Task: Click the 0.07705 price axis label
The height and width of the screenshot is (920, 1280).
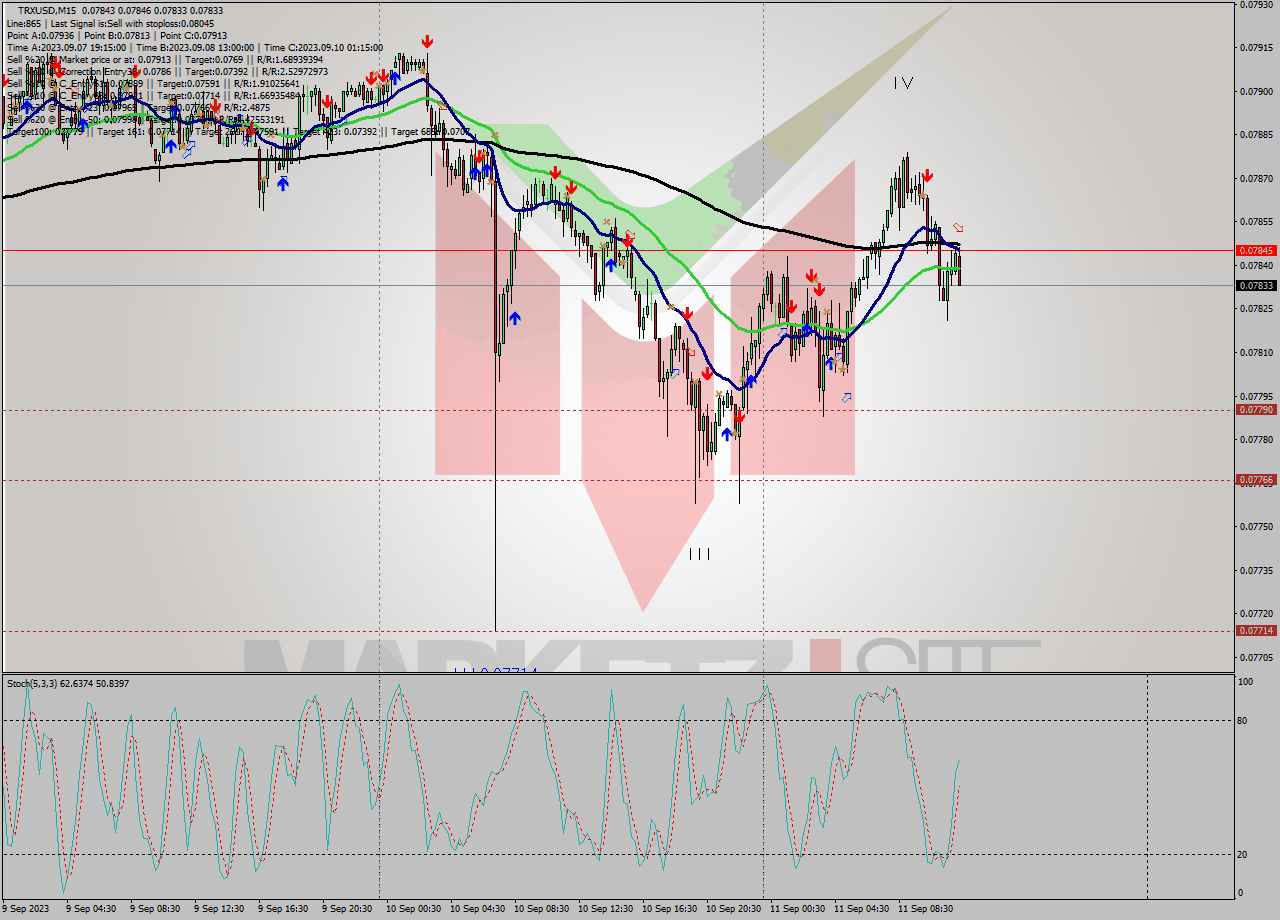Action: pyautogui.click(x=1256, y=657)
